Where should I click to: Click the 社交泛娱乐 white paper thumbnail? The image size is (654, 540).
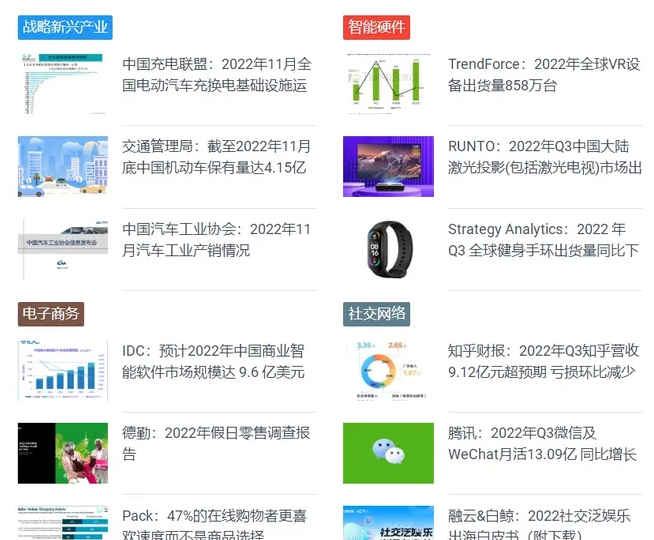tap(388, 523)
